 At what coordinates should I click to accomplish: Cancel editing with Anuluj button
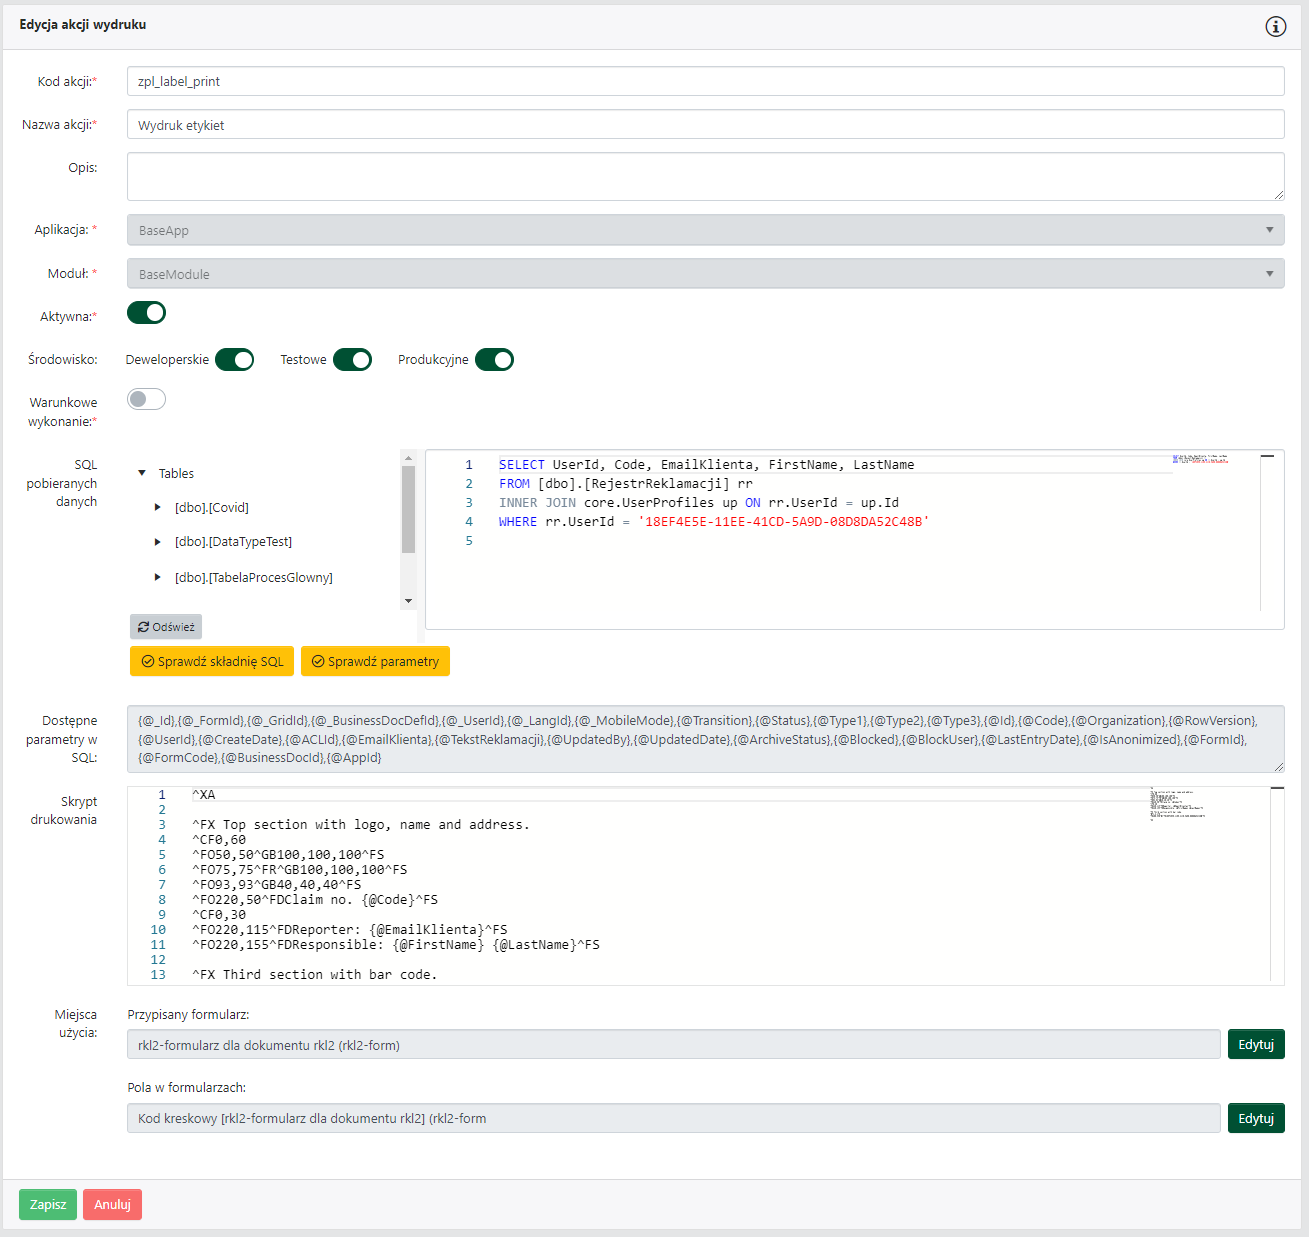click(x=112, y=1204)
